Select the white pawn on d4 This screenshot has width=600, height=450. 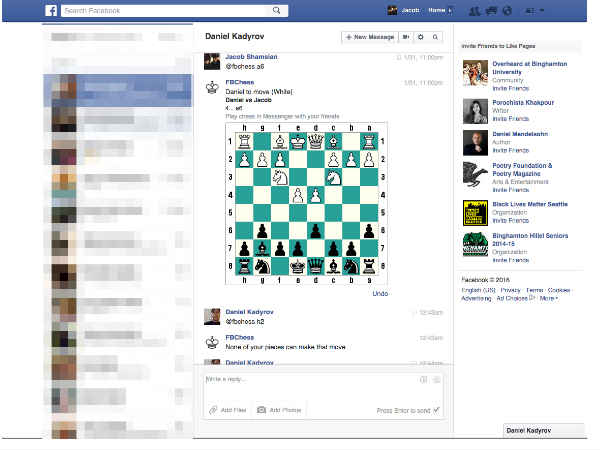(316, 195)
